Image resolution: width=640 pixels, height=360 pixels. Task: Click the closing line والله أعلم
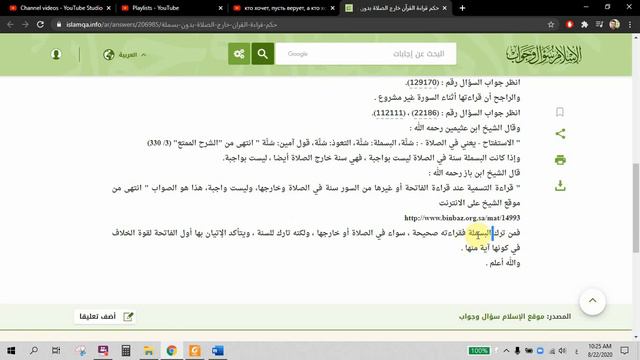[503, 263]
